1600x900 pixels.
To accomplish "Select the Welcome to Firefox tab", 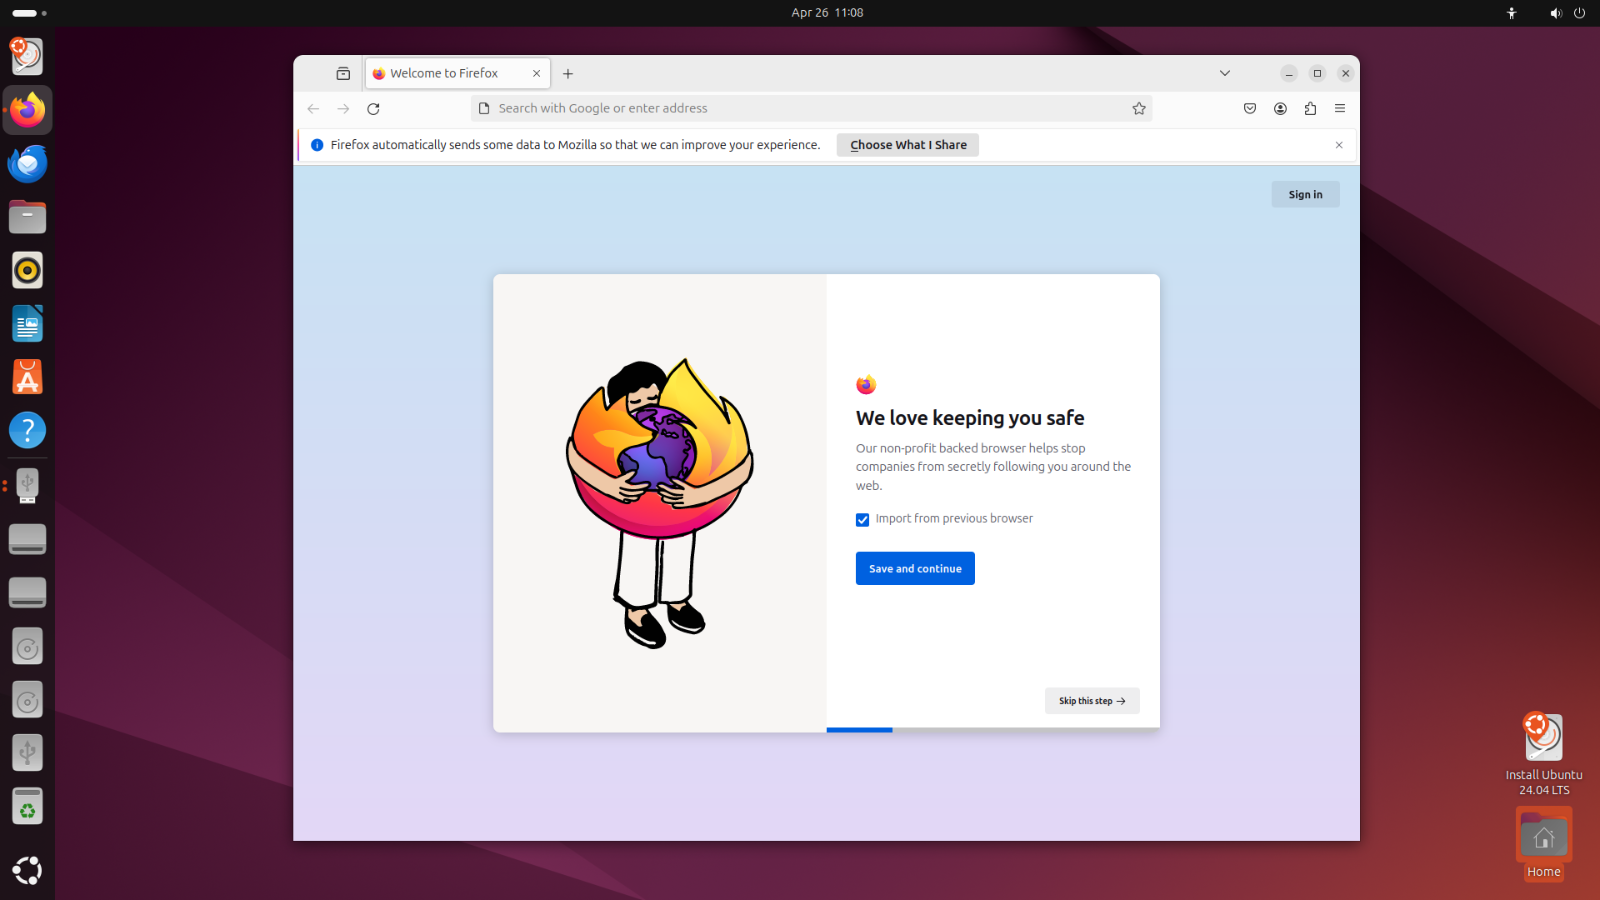I will coord(457,73).
